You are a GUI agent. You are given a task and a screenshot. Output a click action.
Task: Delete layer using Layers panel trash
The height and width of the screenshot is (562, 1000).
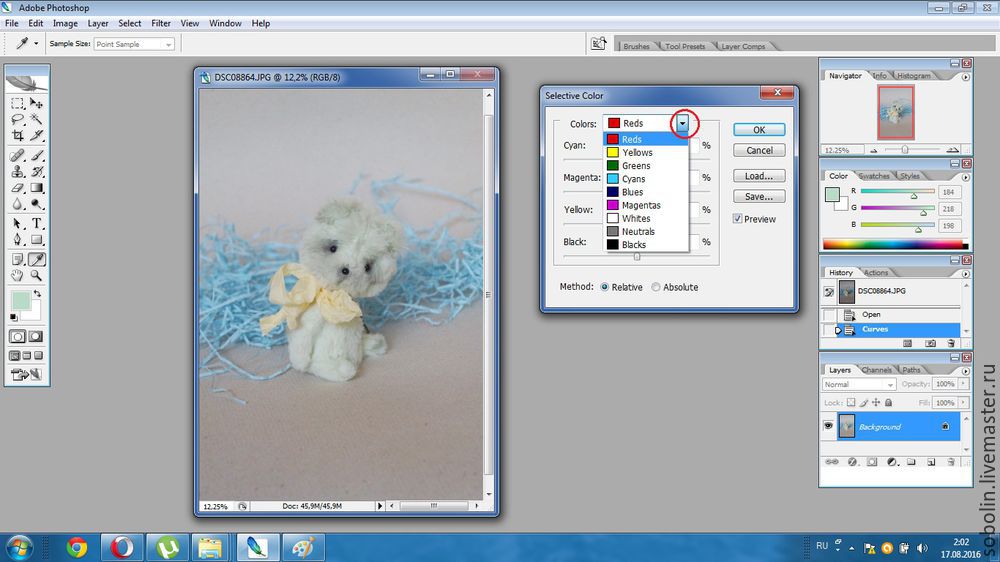tap(951, 462)
